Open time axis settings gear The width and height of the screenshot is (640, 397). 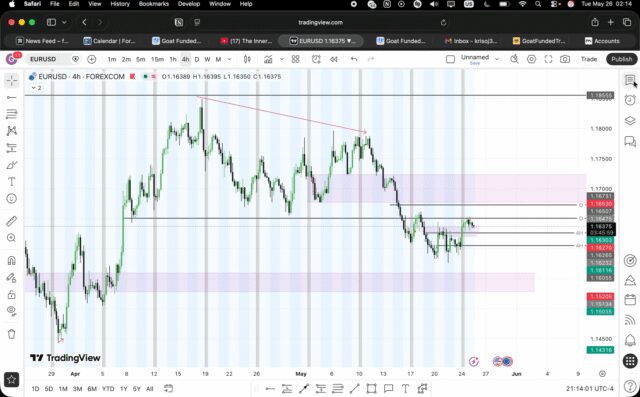click(602, 373)
